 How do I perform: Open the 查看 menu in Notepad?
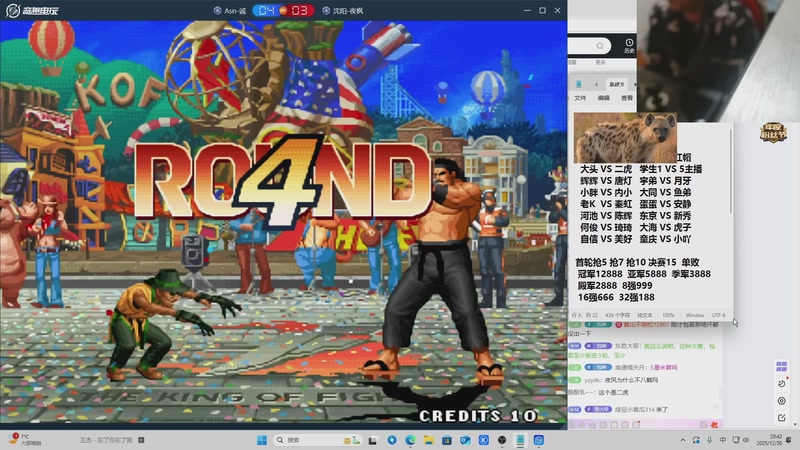pyautogui.click(x=627, y=97)
